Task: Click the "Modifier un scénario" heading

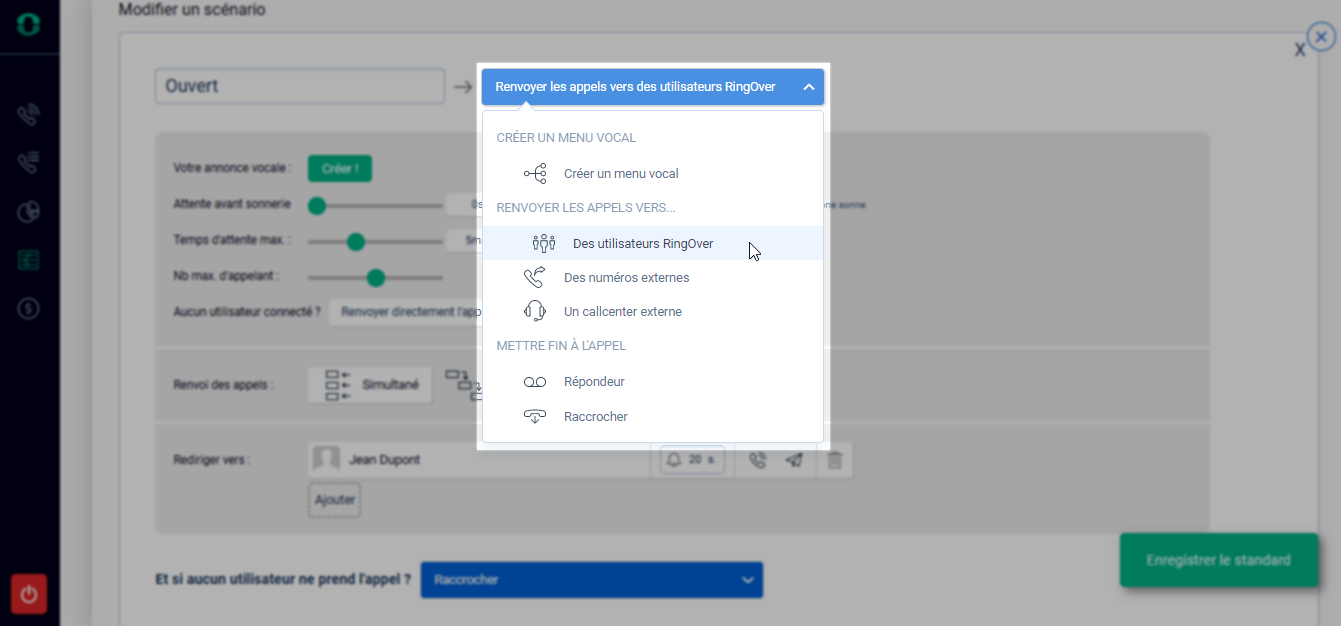Action: coord(192,10)
